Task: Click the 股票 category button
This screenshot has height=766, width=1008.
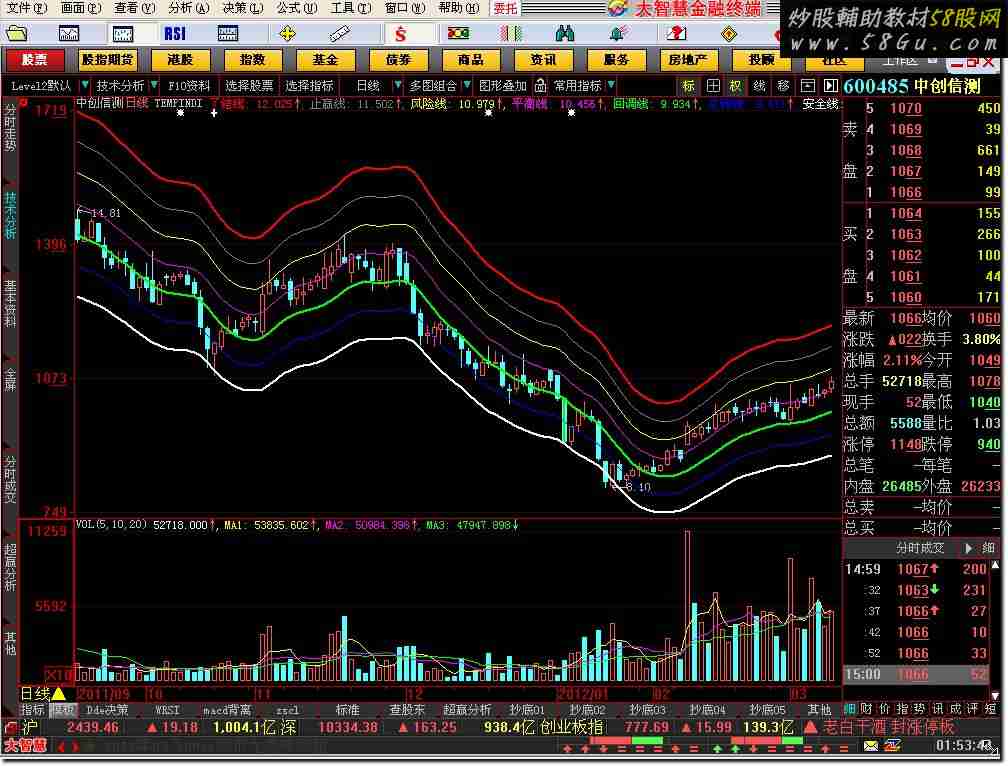Action: tap(35, 60)
